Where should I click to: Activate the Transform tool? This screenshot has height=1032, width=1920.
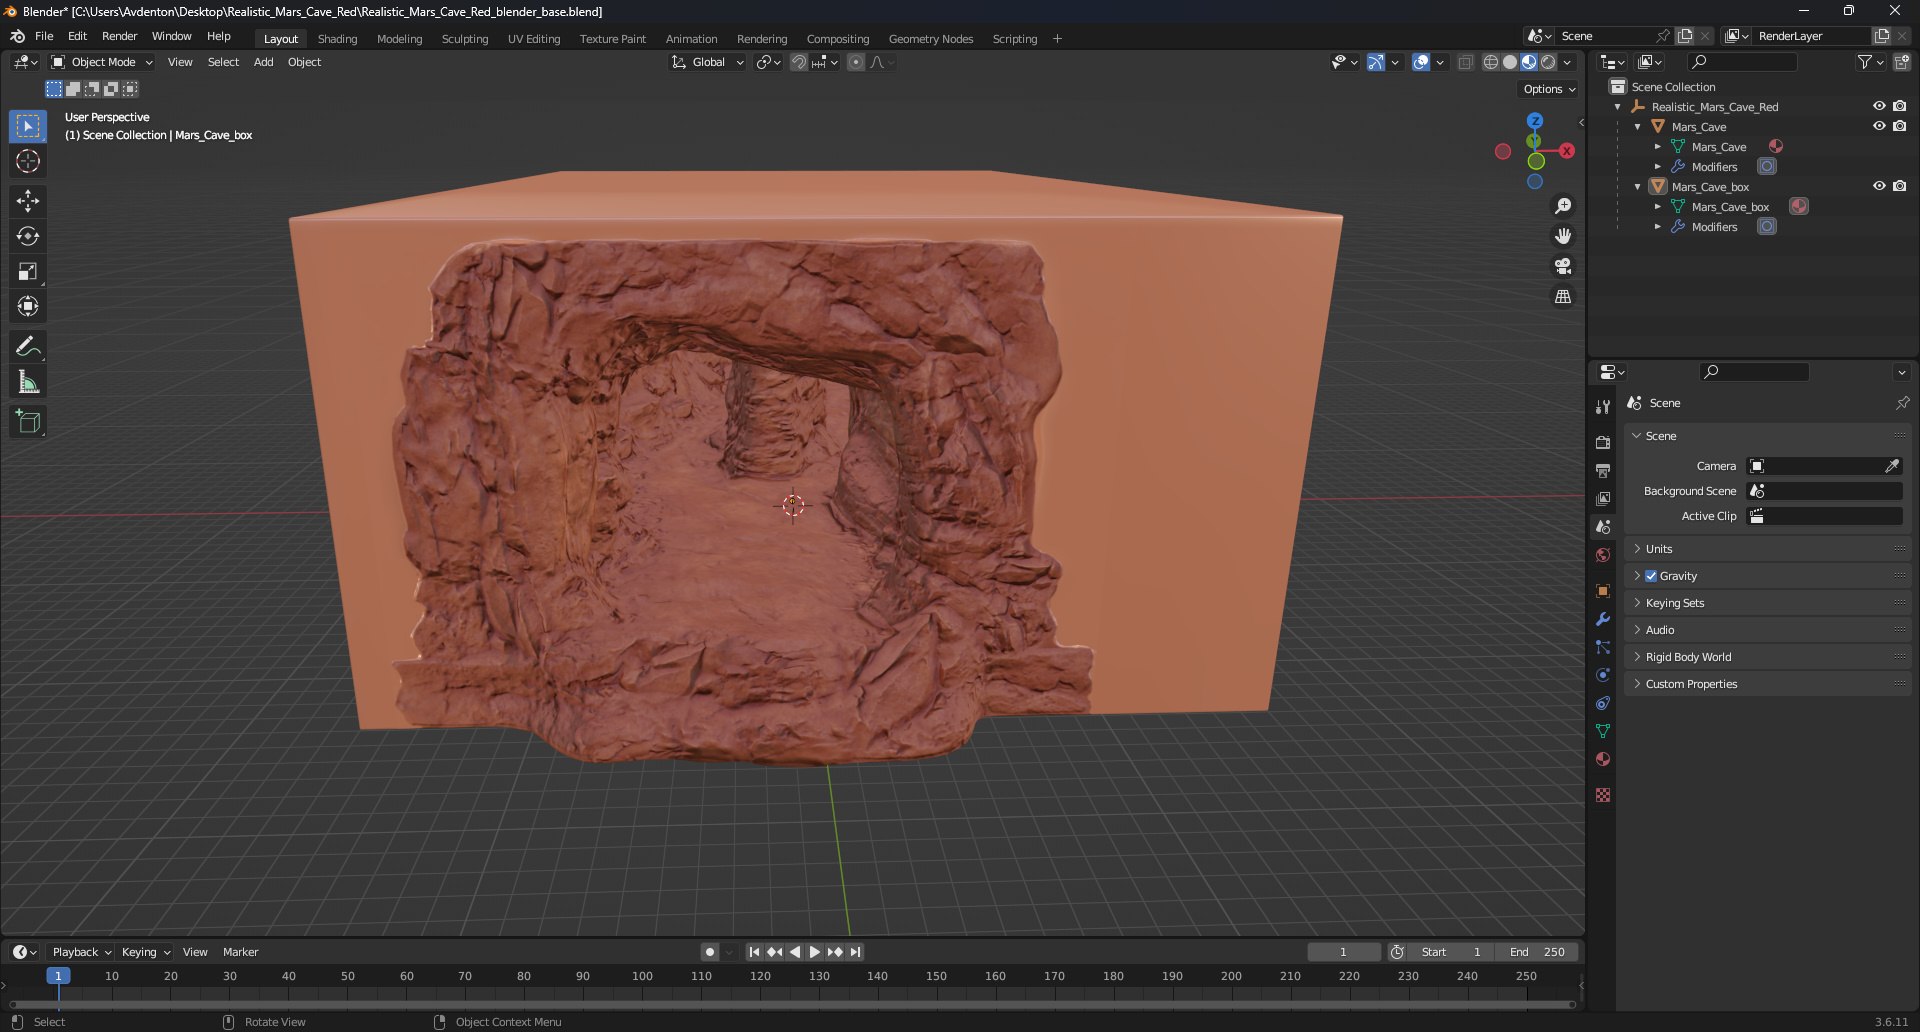28,306
